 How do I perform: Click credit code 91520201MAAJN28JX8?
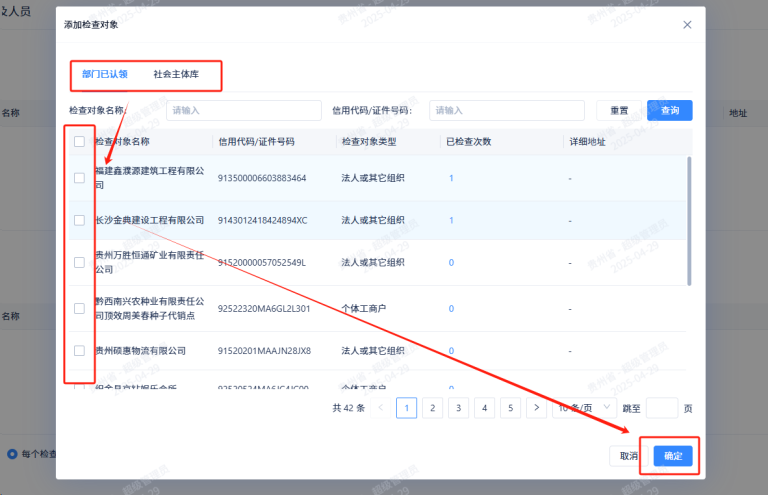[264, 351]
